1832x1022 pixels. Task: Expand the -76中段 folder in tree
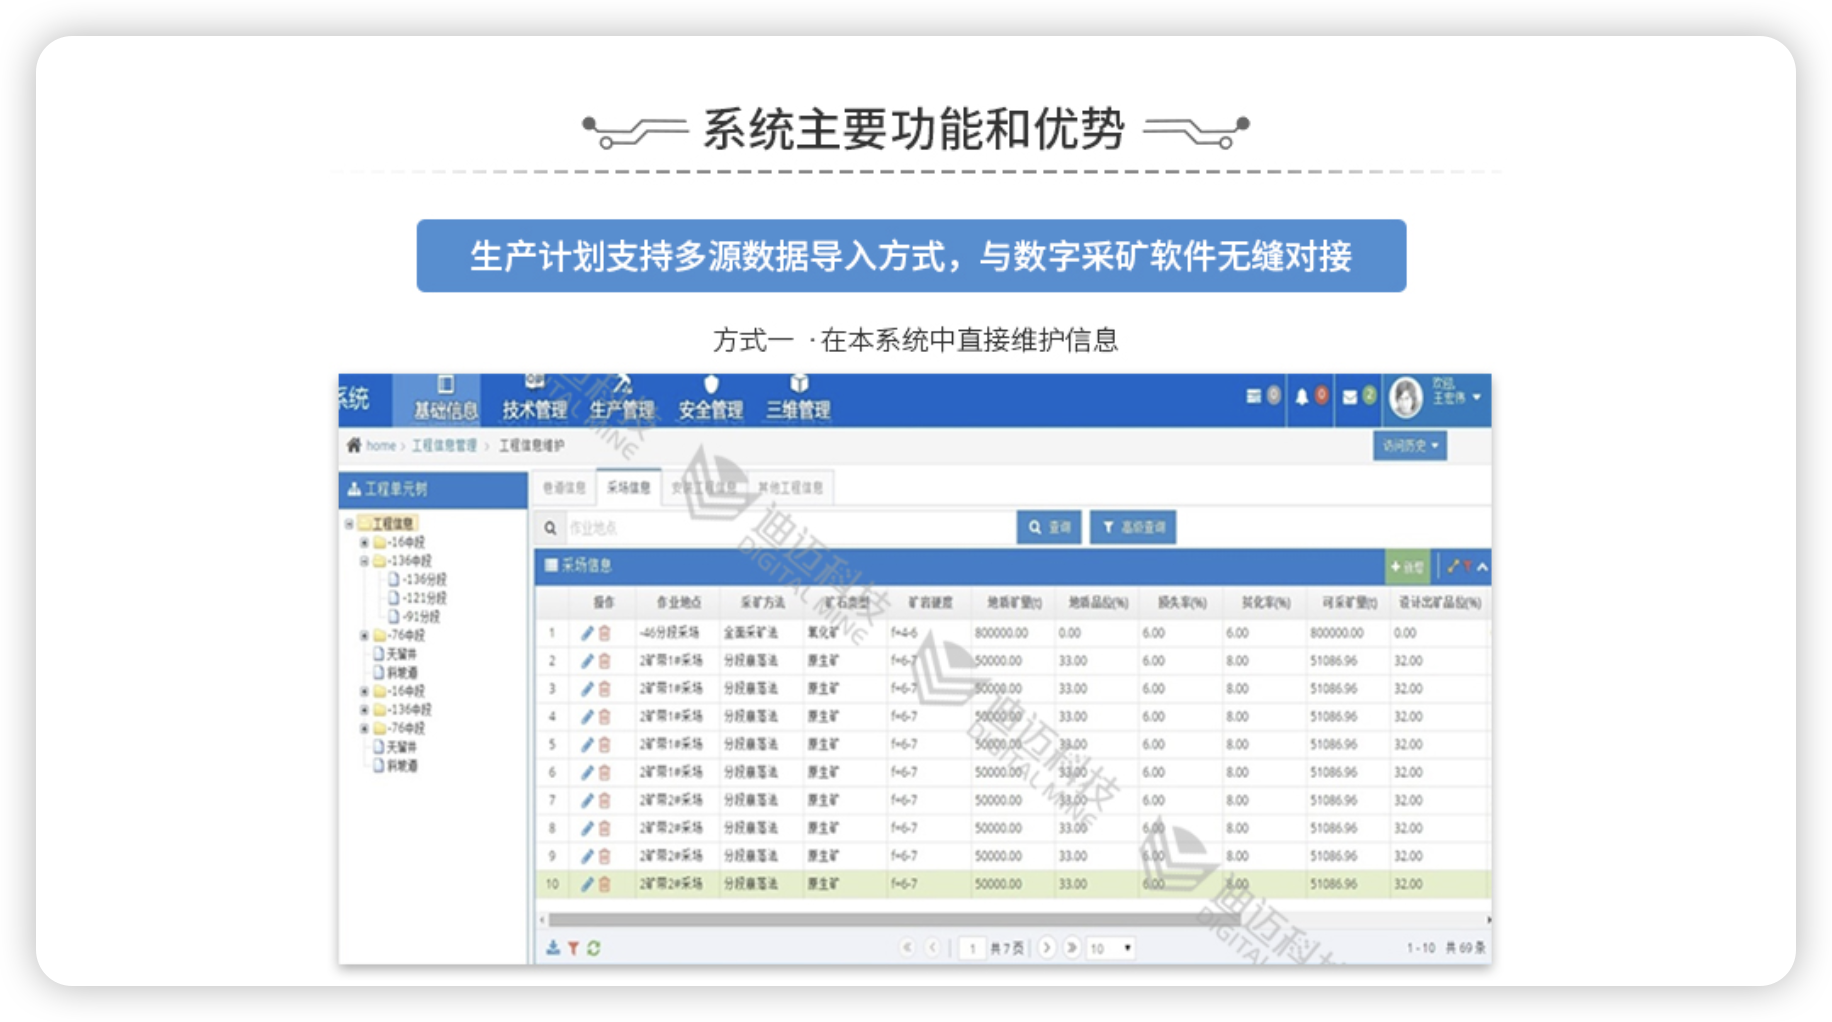[364, 635]
